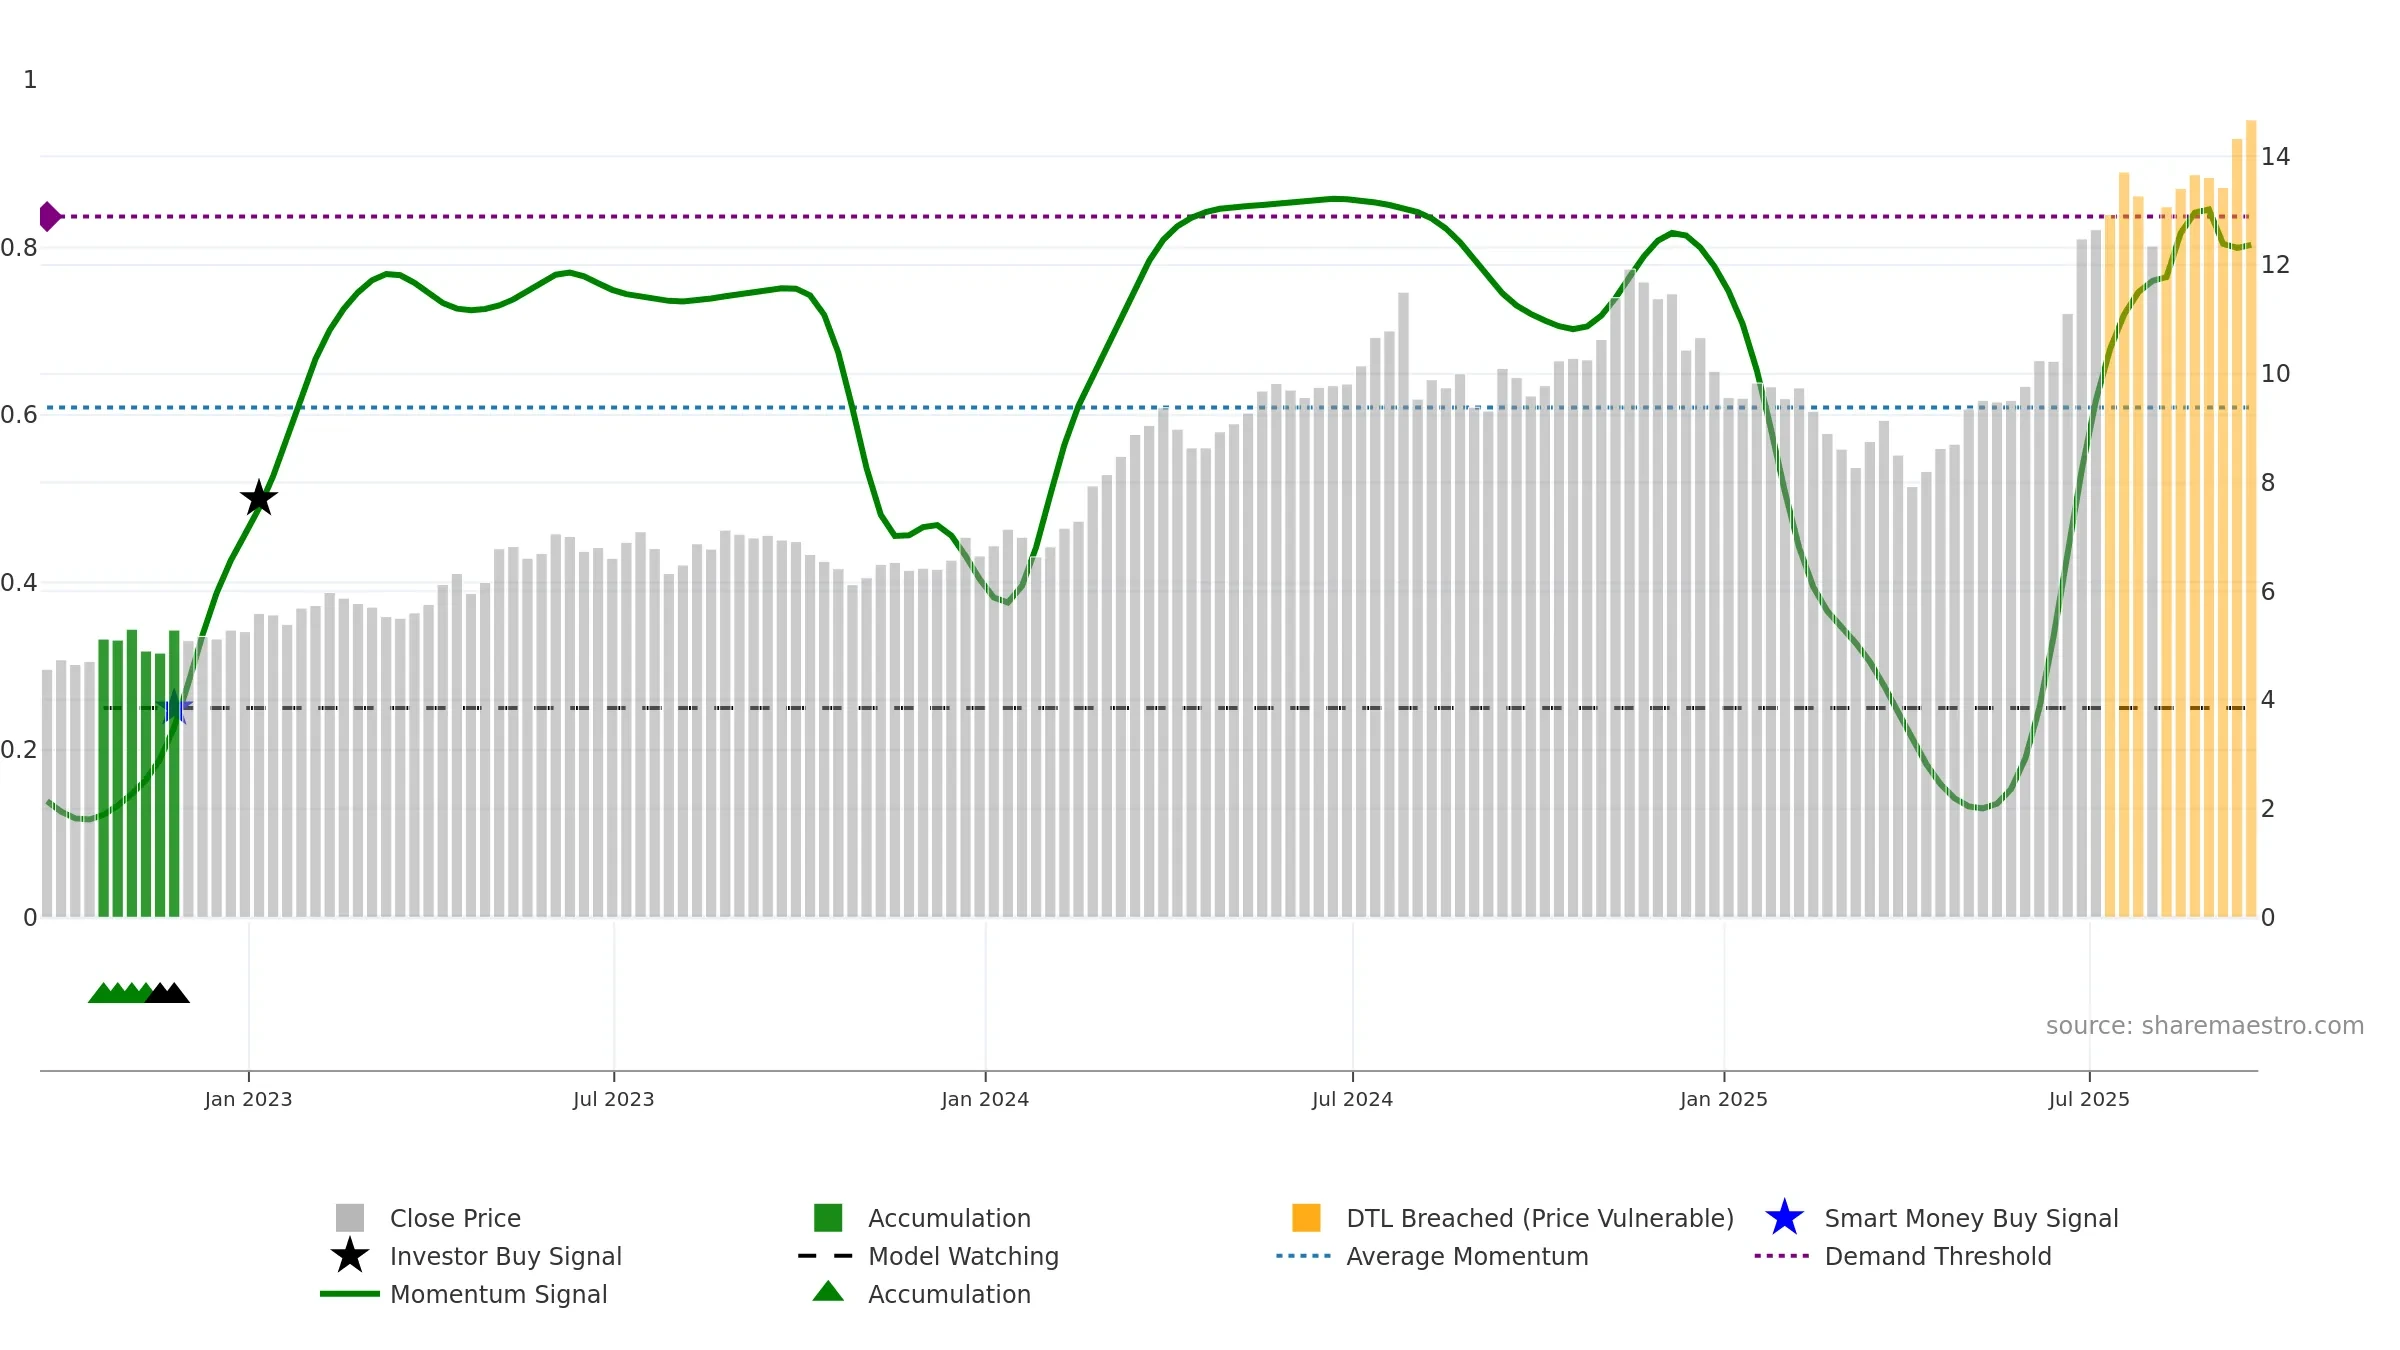The height and width of the screenshot is (1350, 2400).
Task: Toggle the Model Watching legend label
Action: 963,1256
